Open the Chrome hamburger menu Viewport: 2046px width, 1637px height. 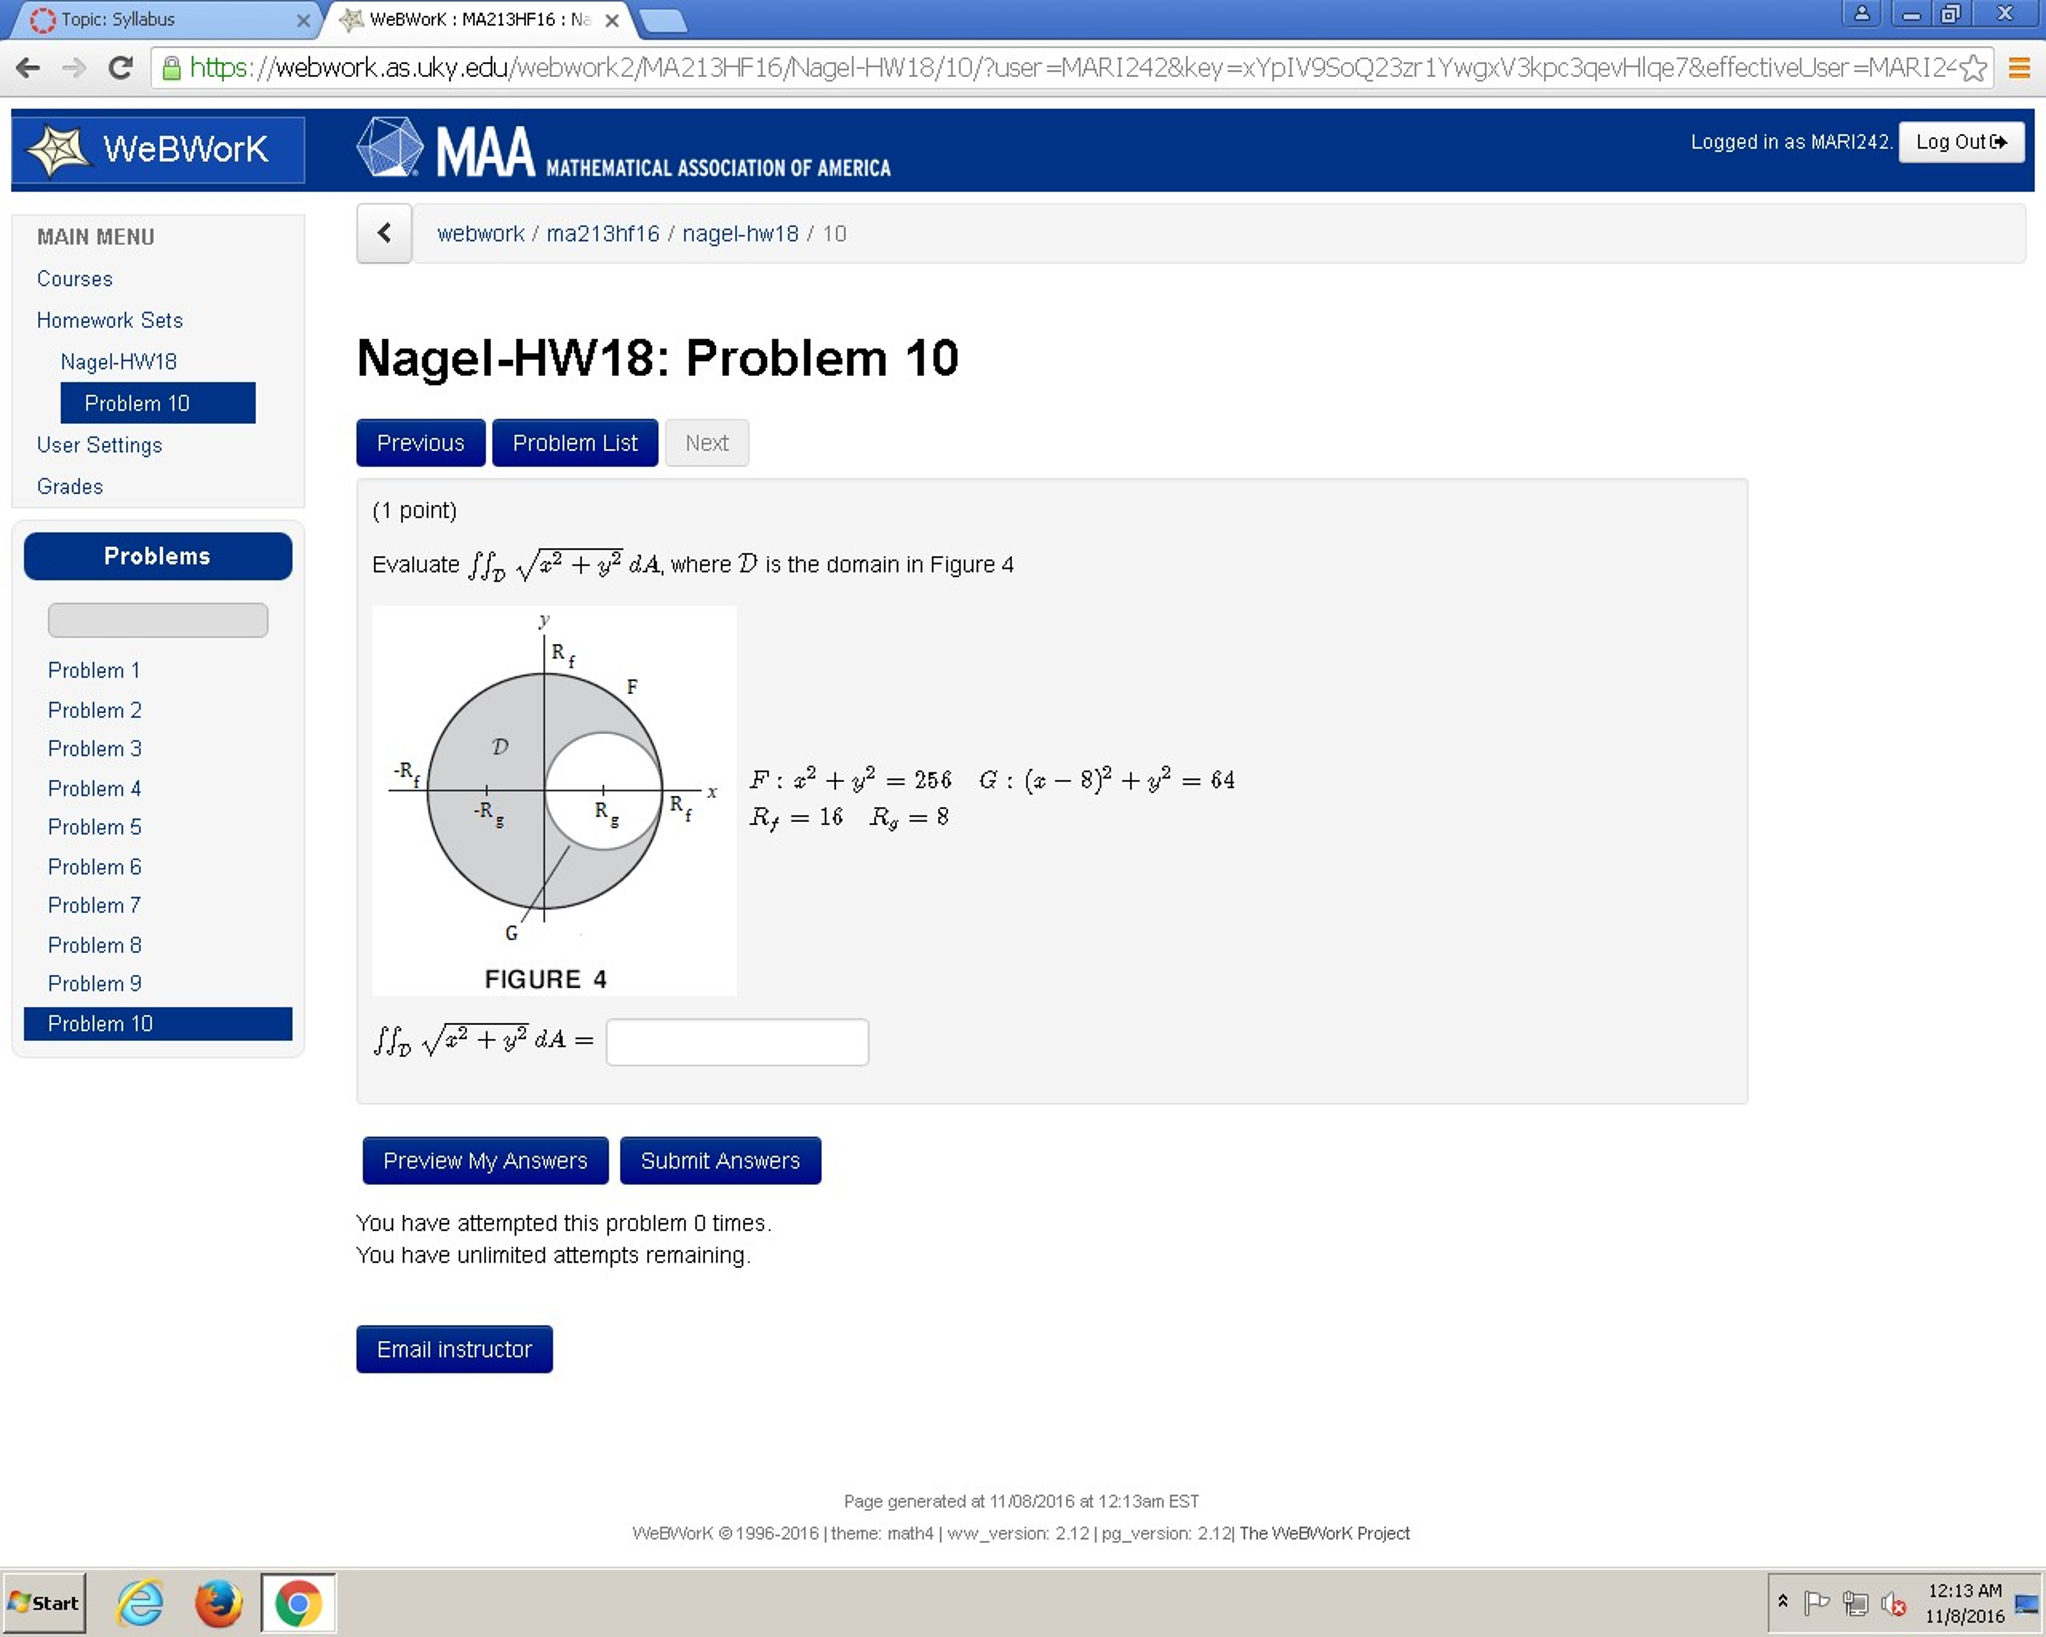tap(2018, 68)
